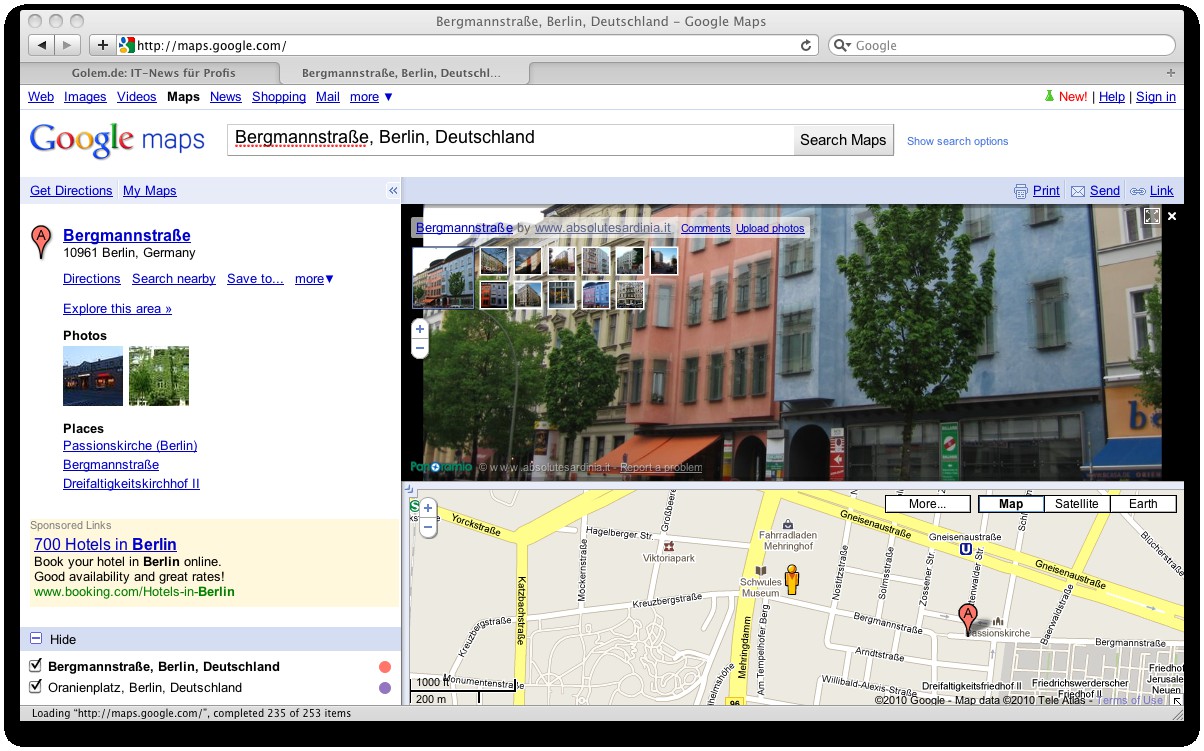Uncheck Oranienplatz, Berlin, Deutschland
The image size is (1204, 751).
(36, 688)
